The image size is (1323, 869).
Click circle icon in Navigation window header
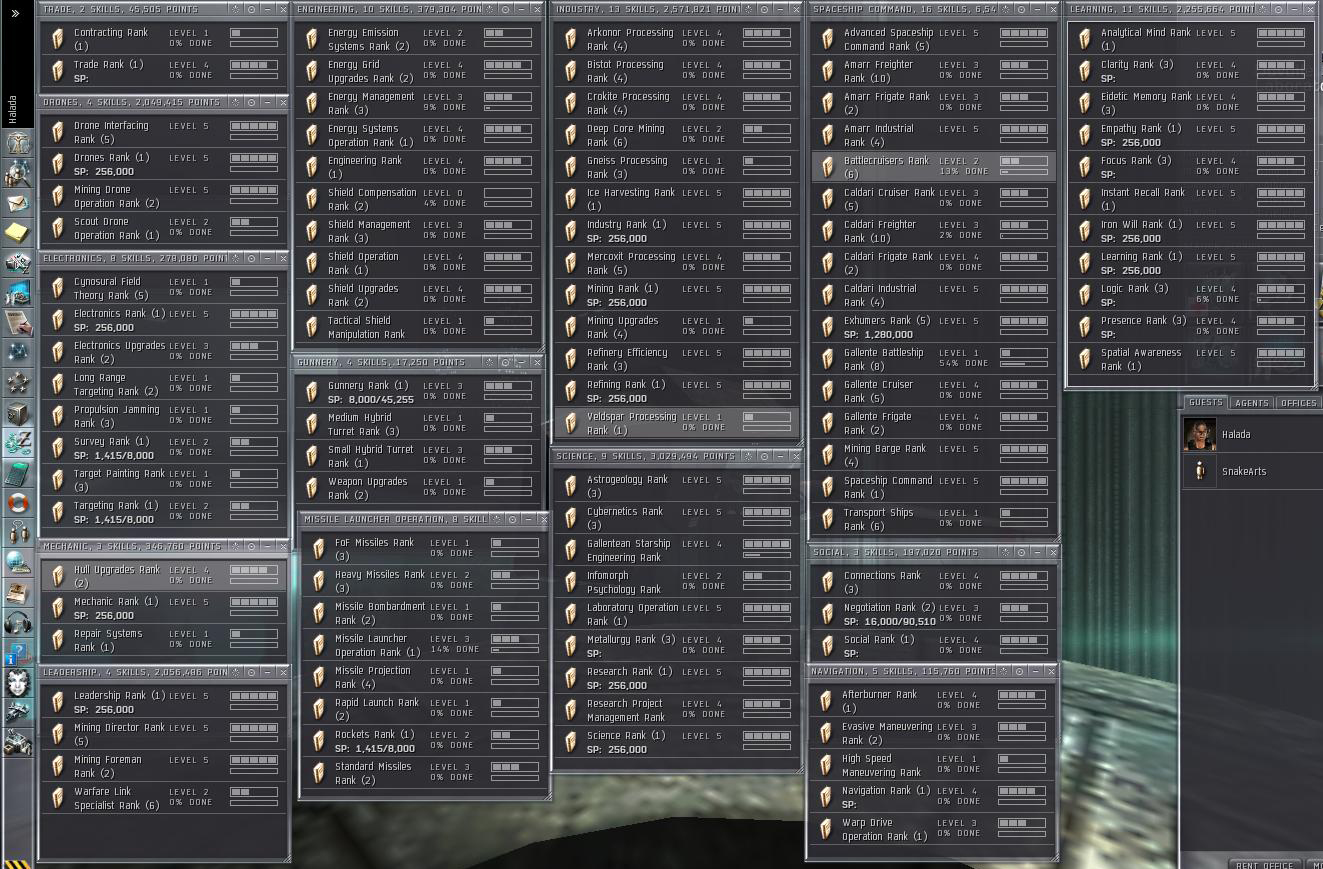(x=1019, y=671)
